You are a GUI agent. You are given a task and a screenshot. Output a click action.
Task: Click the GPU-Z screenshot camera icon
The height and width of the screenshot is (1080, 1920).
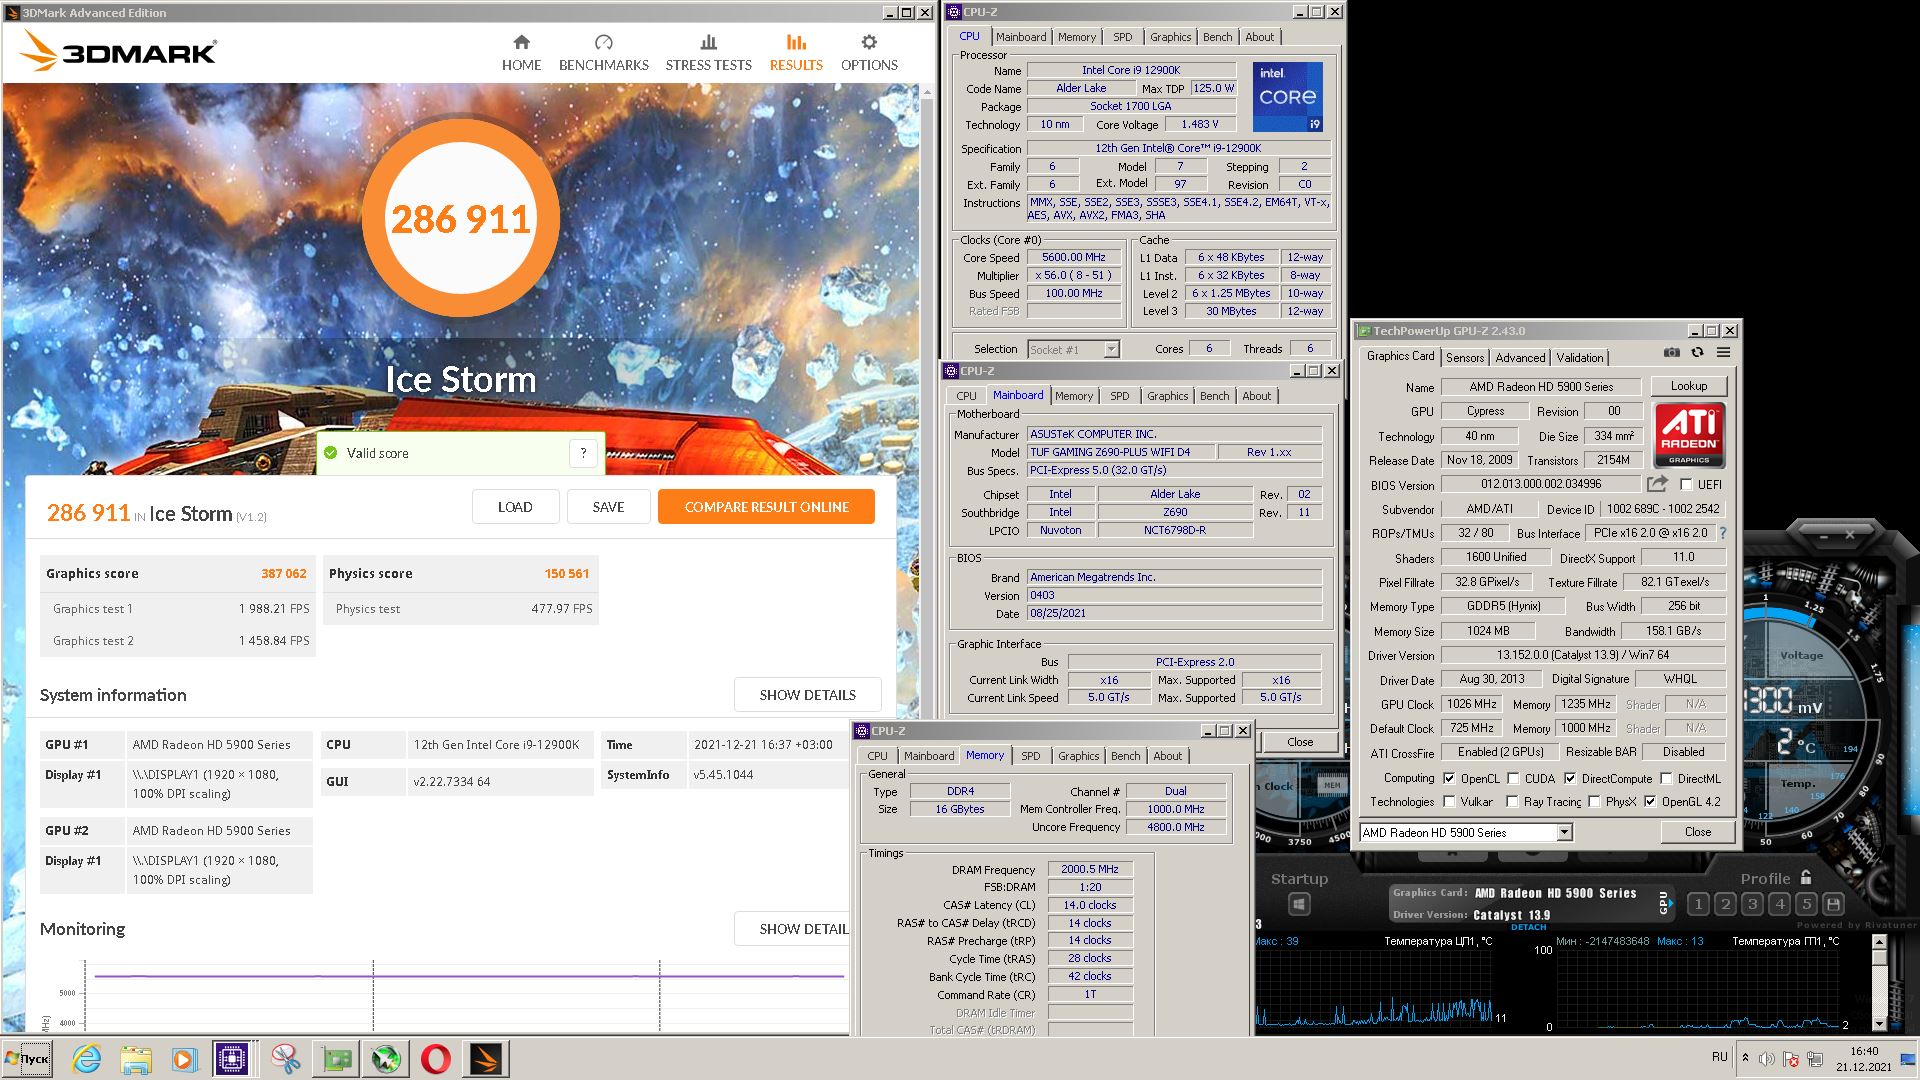click(x=1671, y=353)
